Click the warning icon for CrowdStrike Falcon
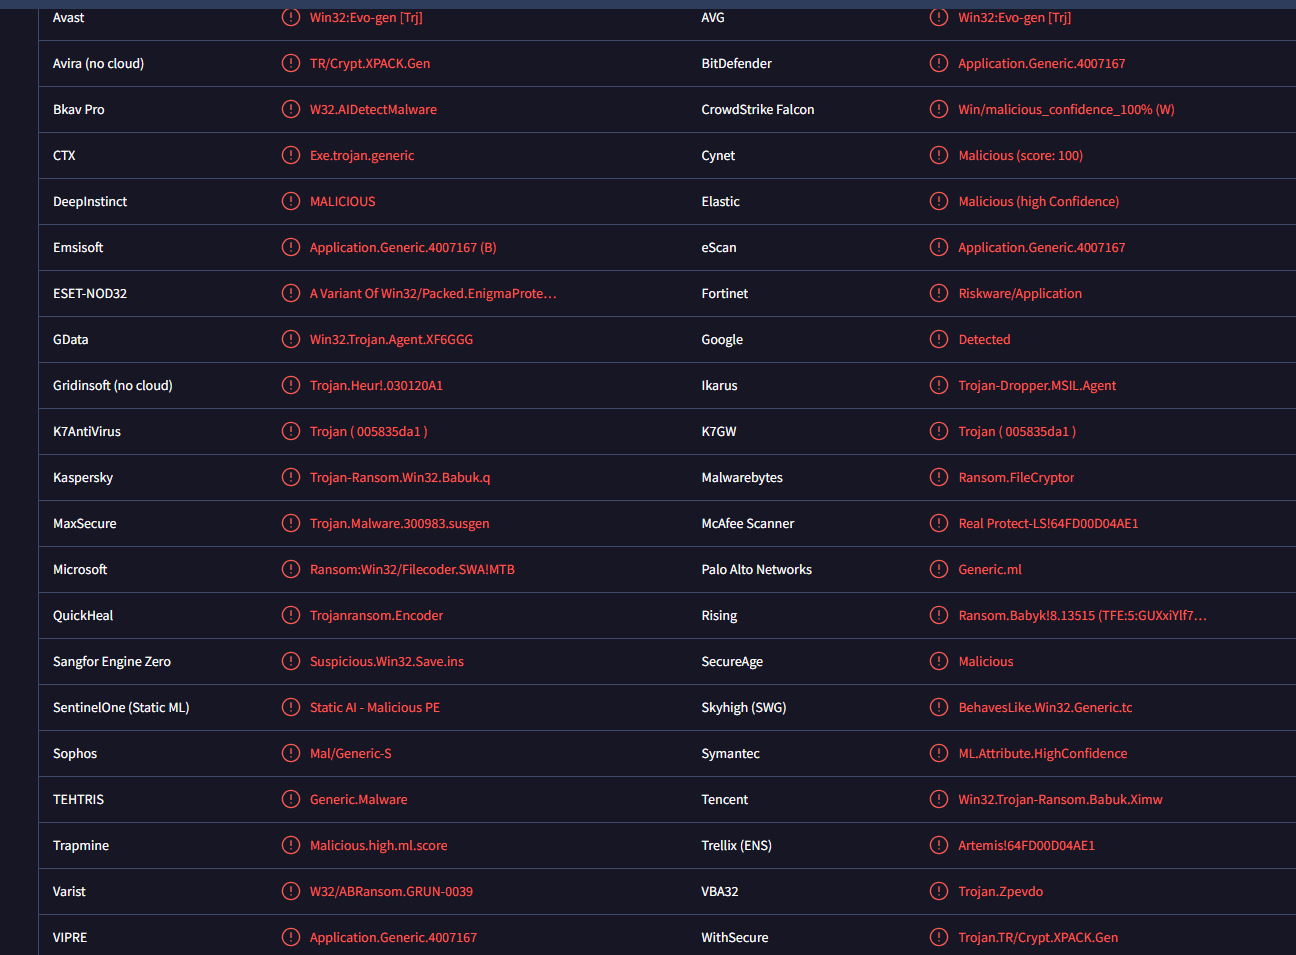Screen dimensions: 1296x955 click(x=939, y=109)
